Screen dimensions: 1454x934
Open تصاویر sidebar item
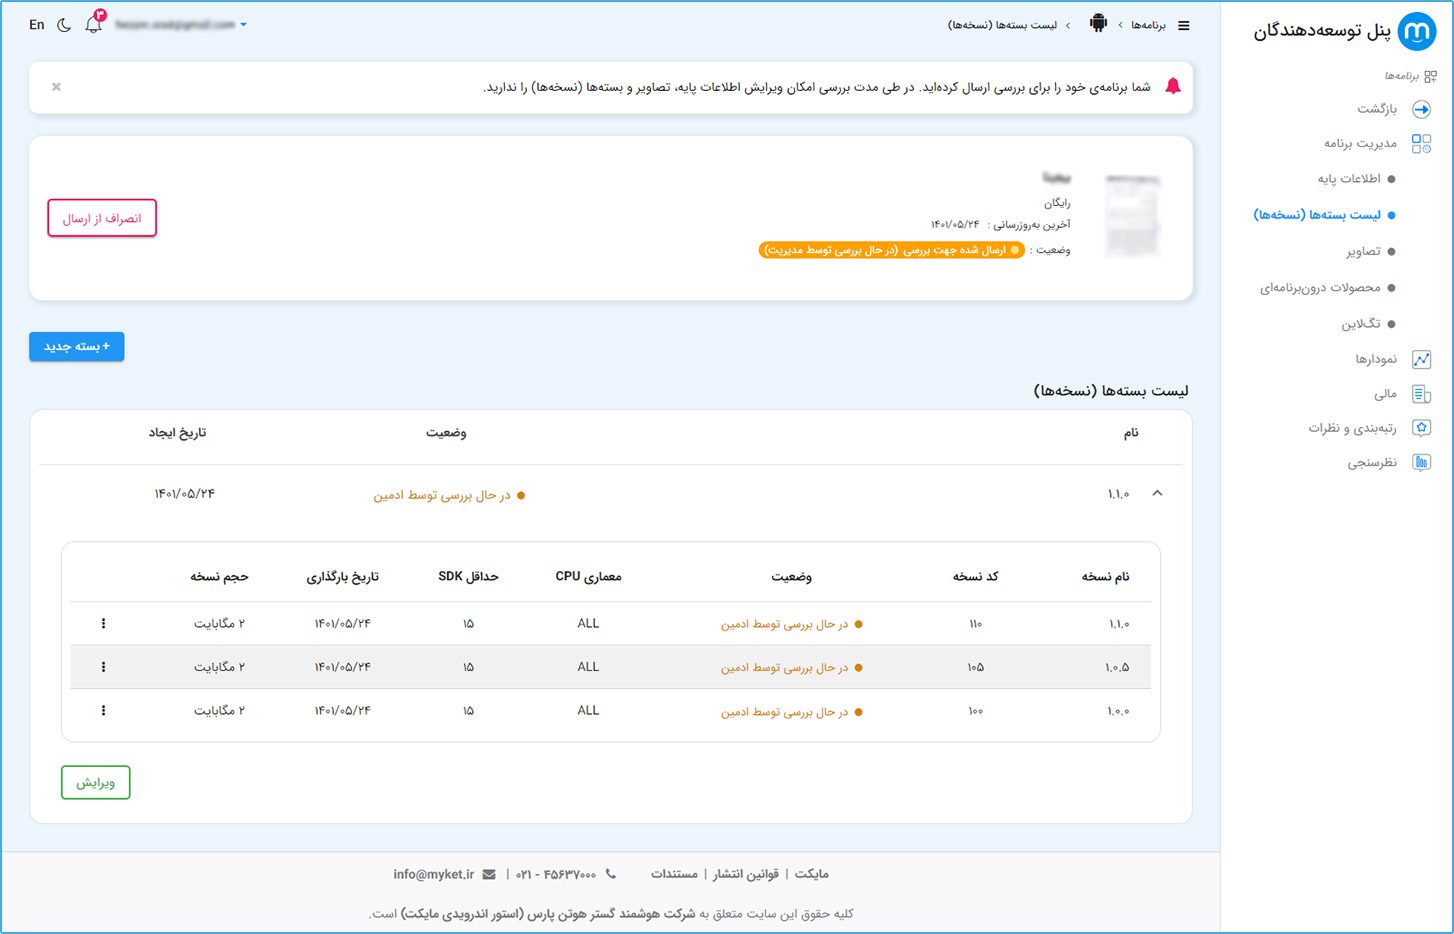1370,252
